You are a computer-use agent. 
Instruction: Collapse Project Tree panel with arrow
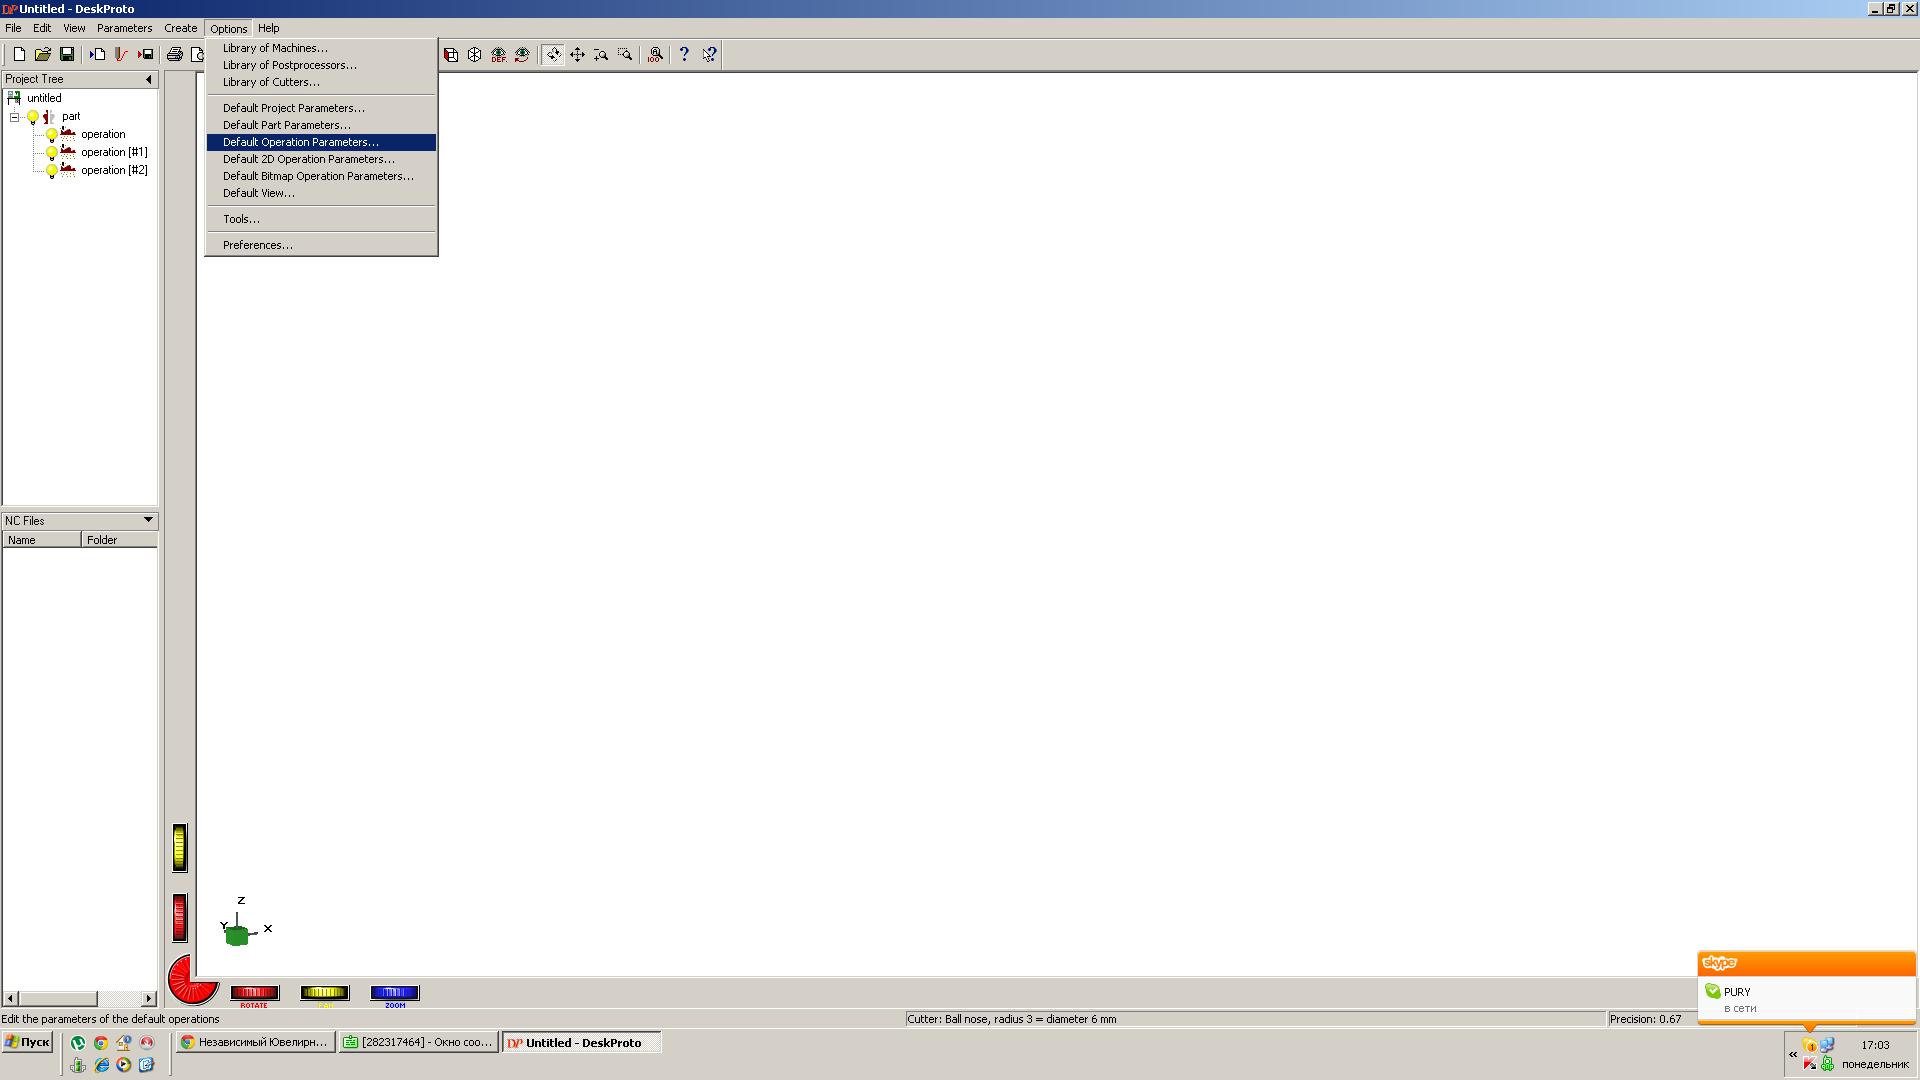[x=149, y=79]
